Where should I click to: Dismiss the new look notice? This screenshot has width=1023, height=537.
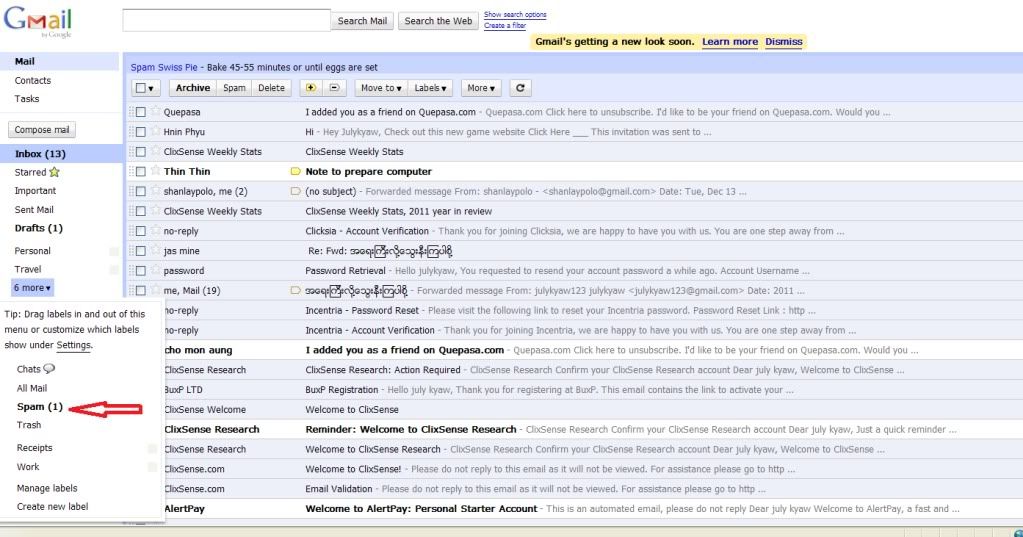[x=784, y=42]
